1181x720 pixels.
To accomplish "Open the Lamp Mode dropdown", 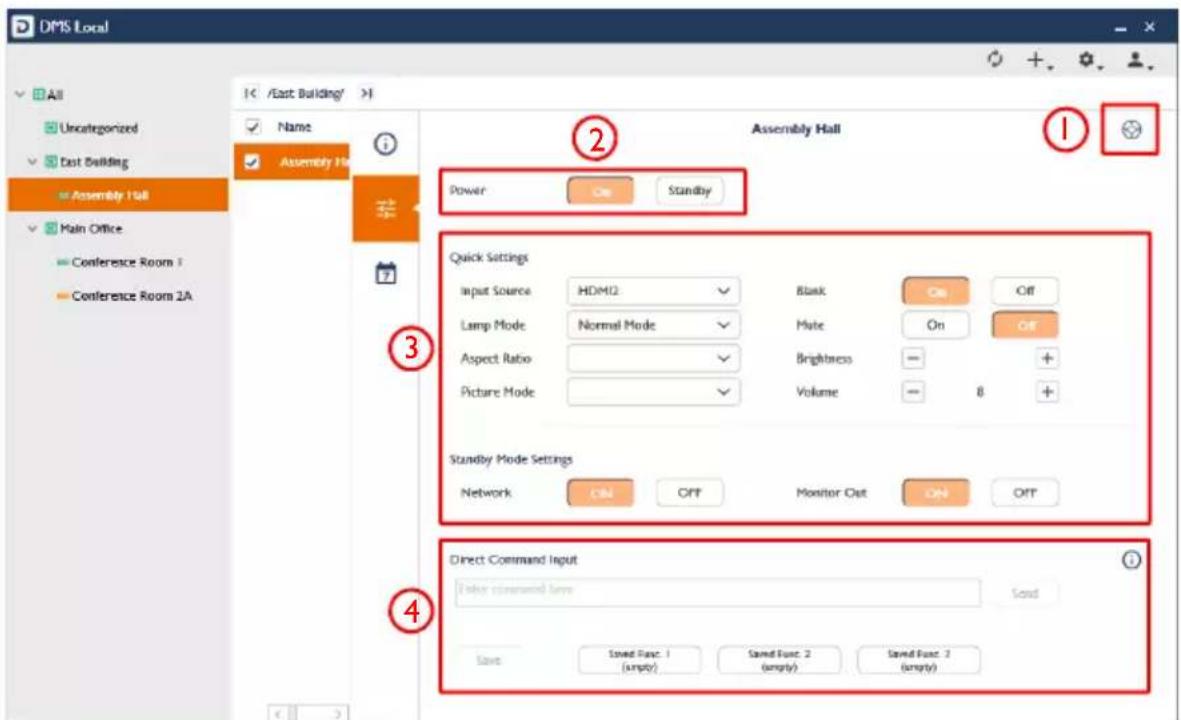I will coord(653,325).
